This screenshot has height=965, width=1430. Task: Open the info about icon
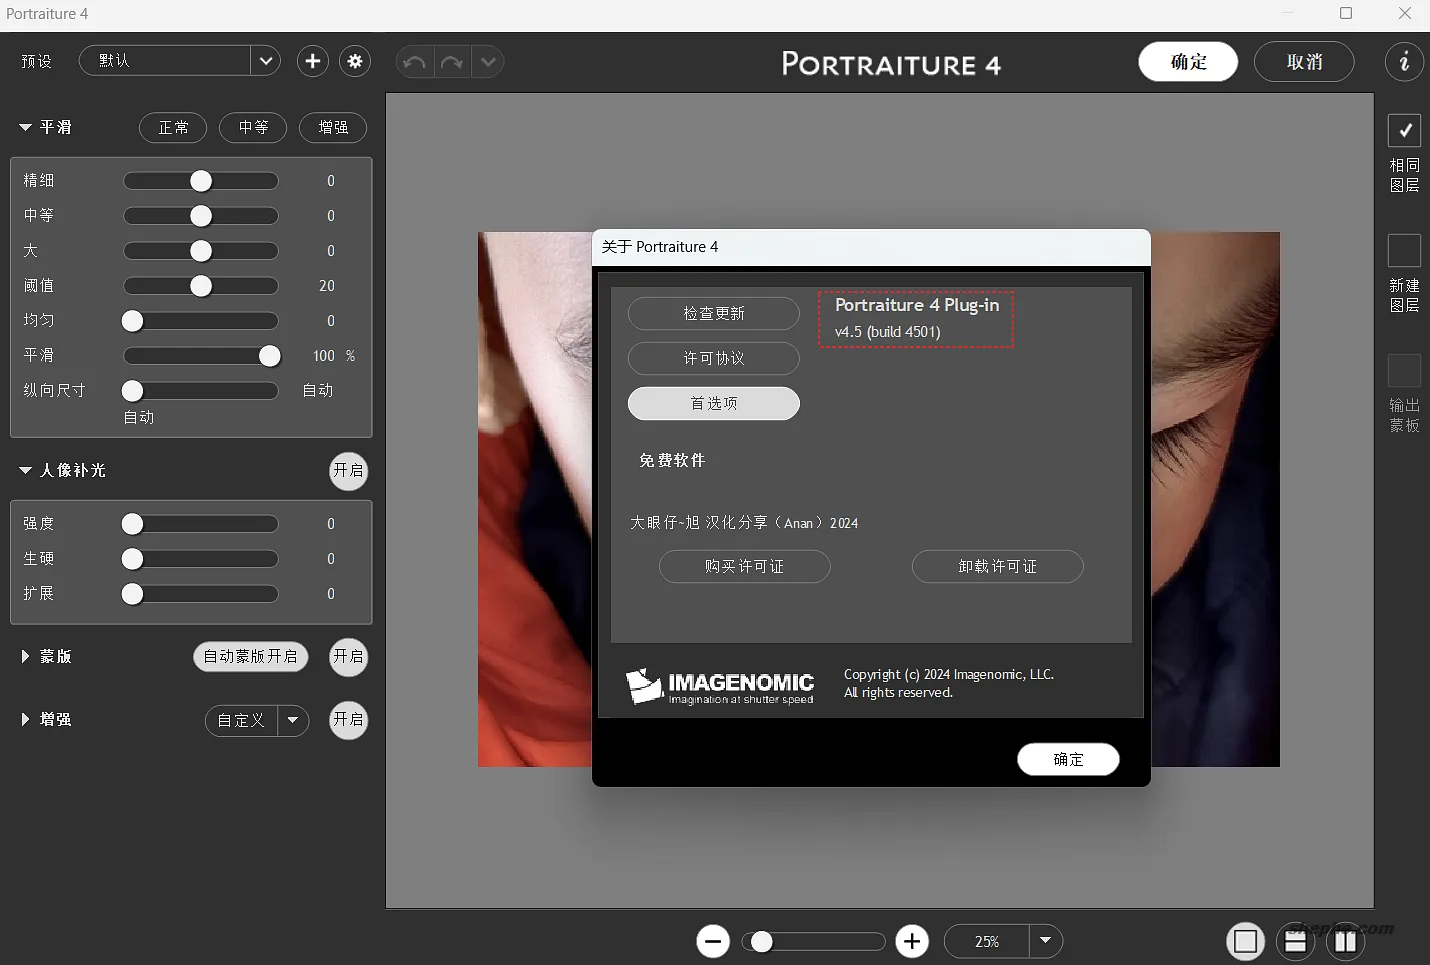click(1404, 62)
